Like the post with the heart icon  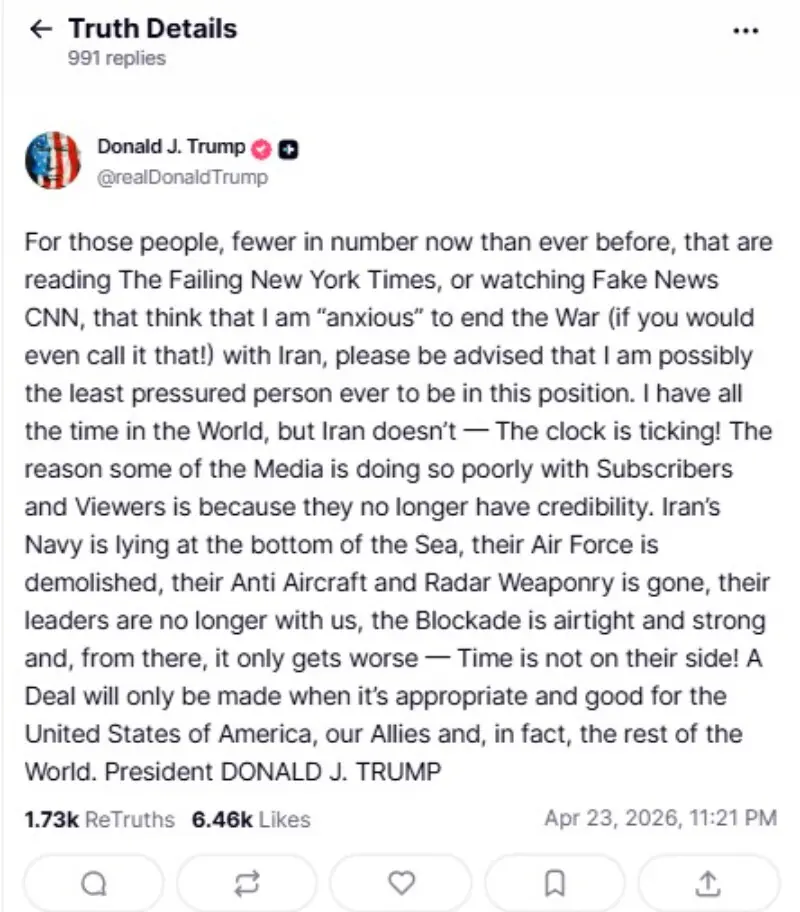(x=401, y=882)
